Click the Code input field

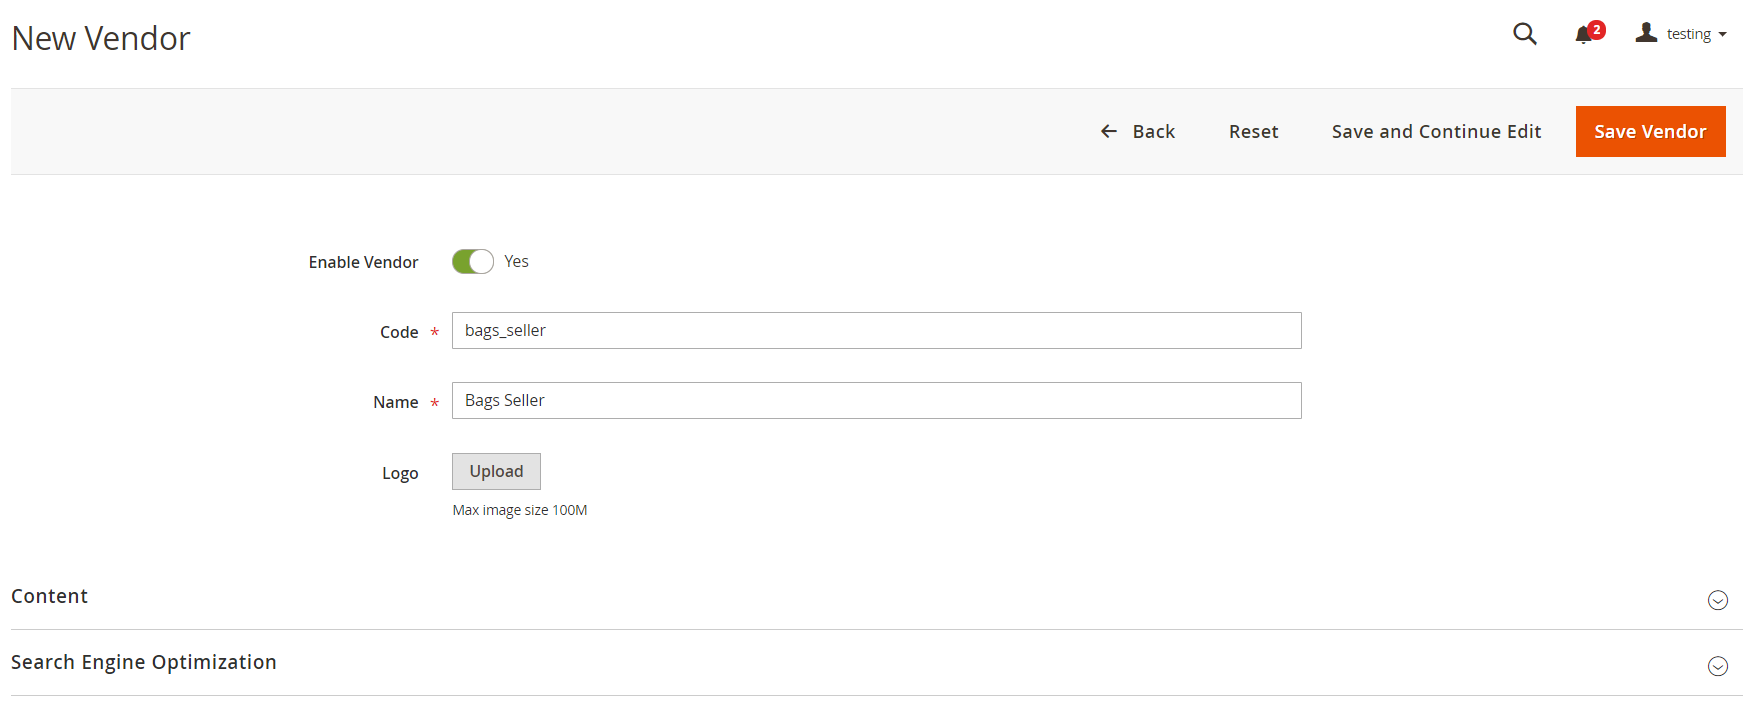pos(876,331)
